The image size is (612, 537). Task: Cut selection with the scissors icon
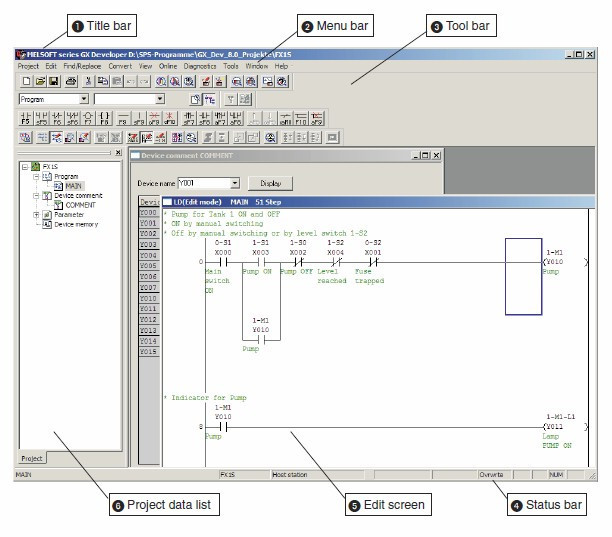point(89,81)
